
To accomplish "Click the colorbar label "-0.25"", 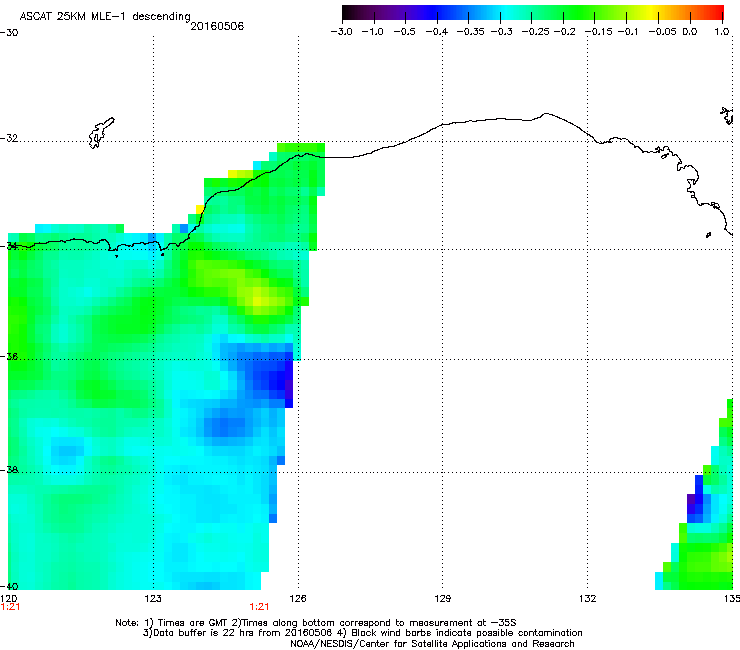I will pyautogui.click(x=536, y=32).
